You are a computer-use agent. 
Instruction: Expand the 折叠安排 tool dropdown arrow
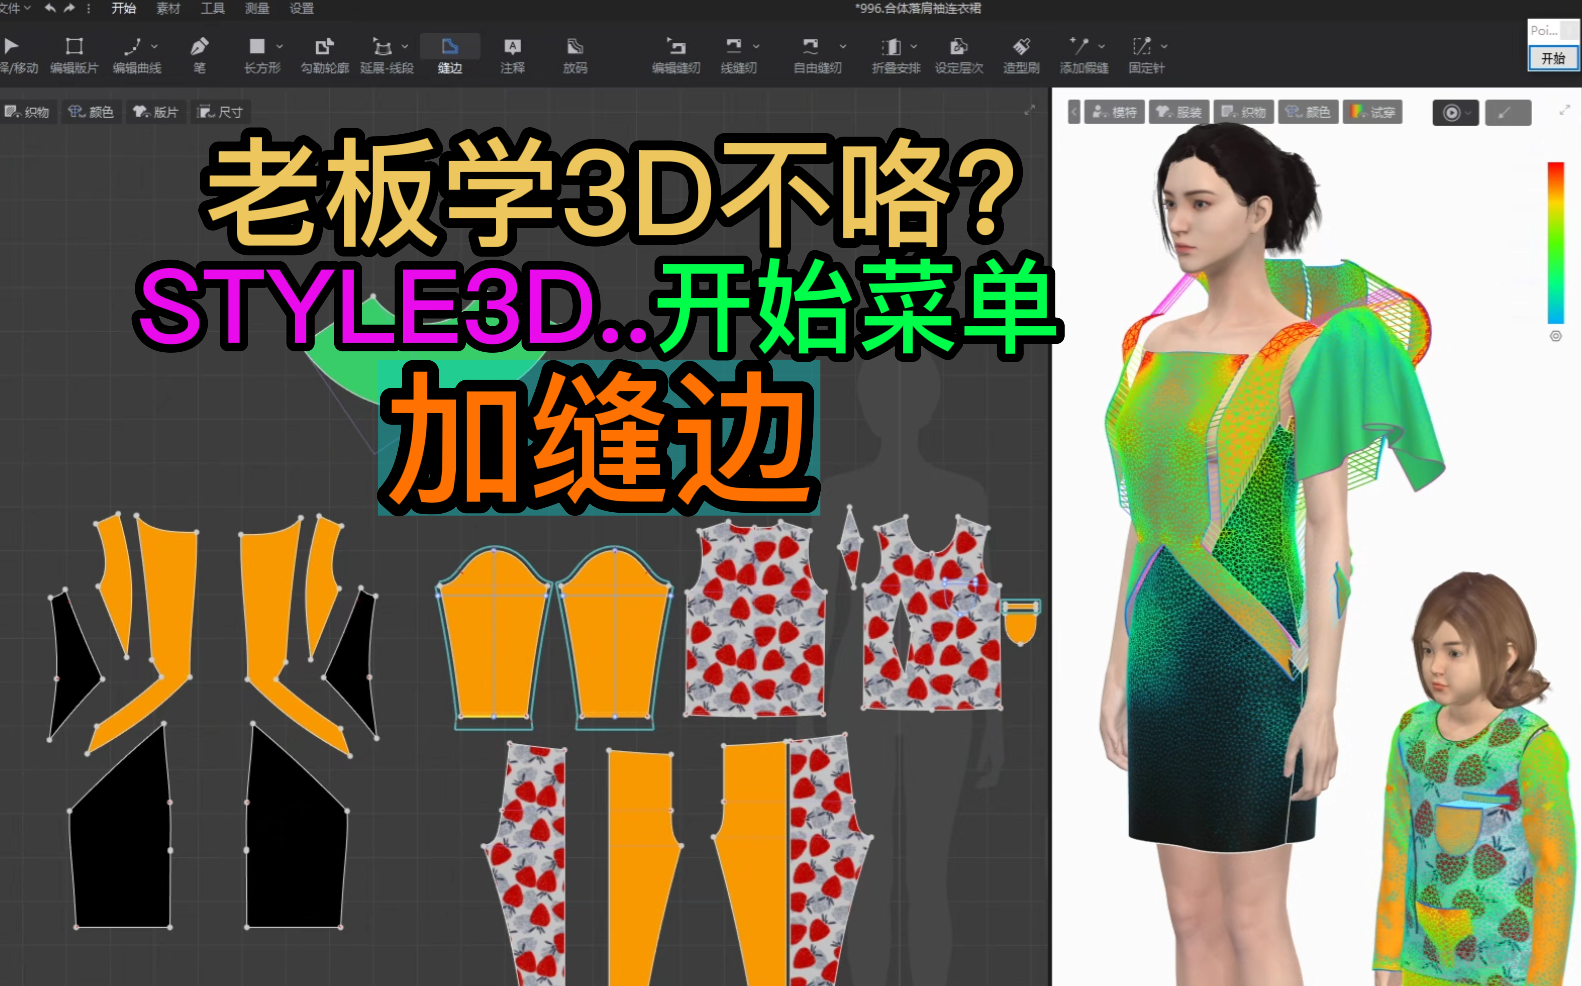913,46
